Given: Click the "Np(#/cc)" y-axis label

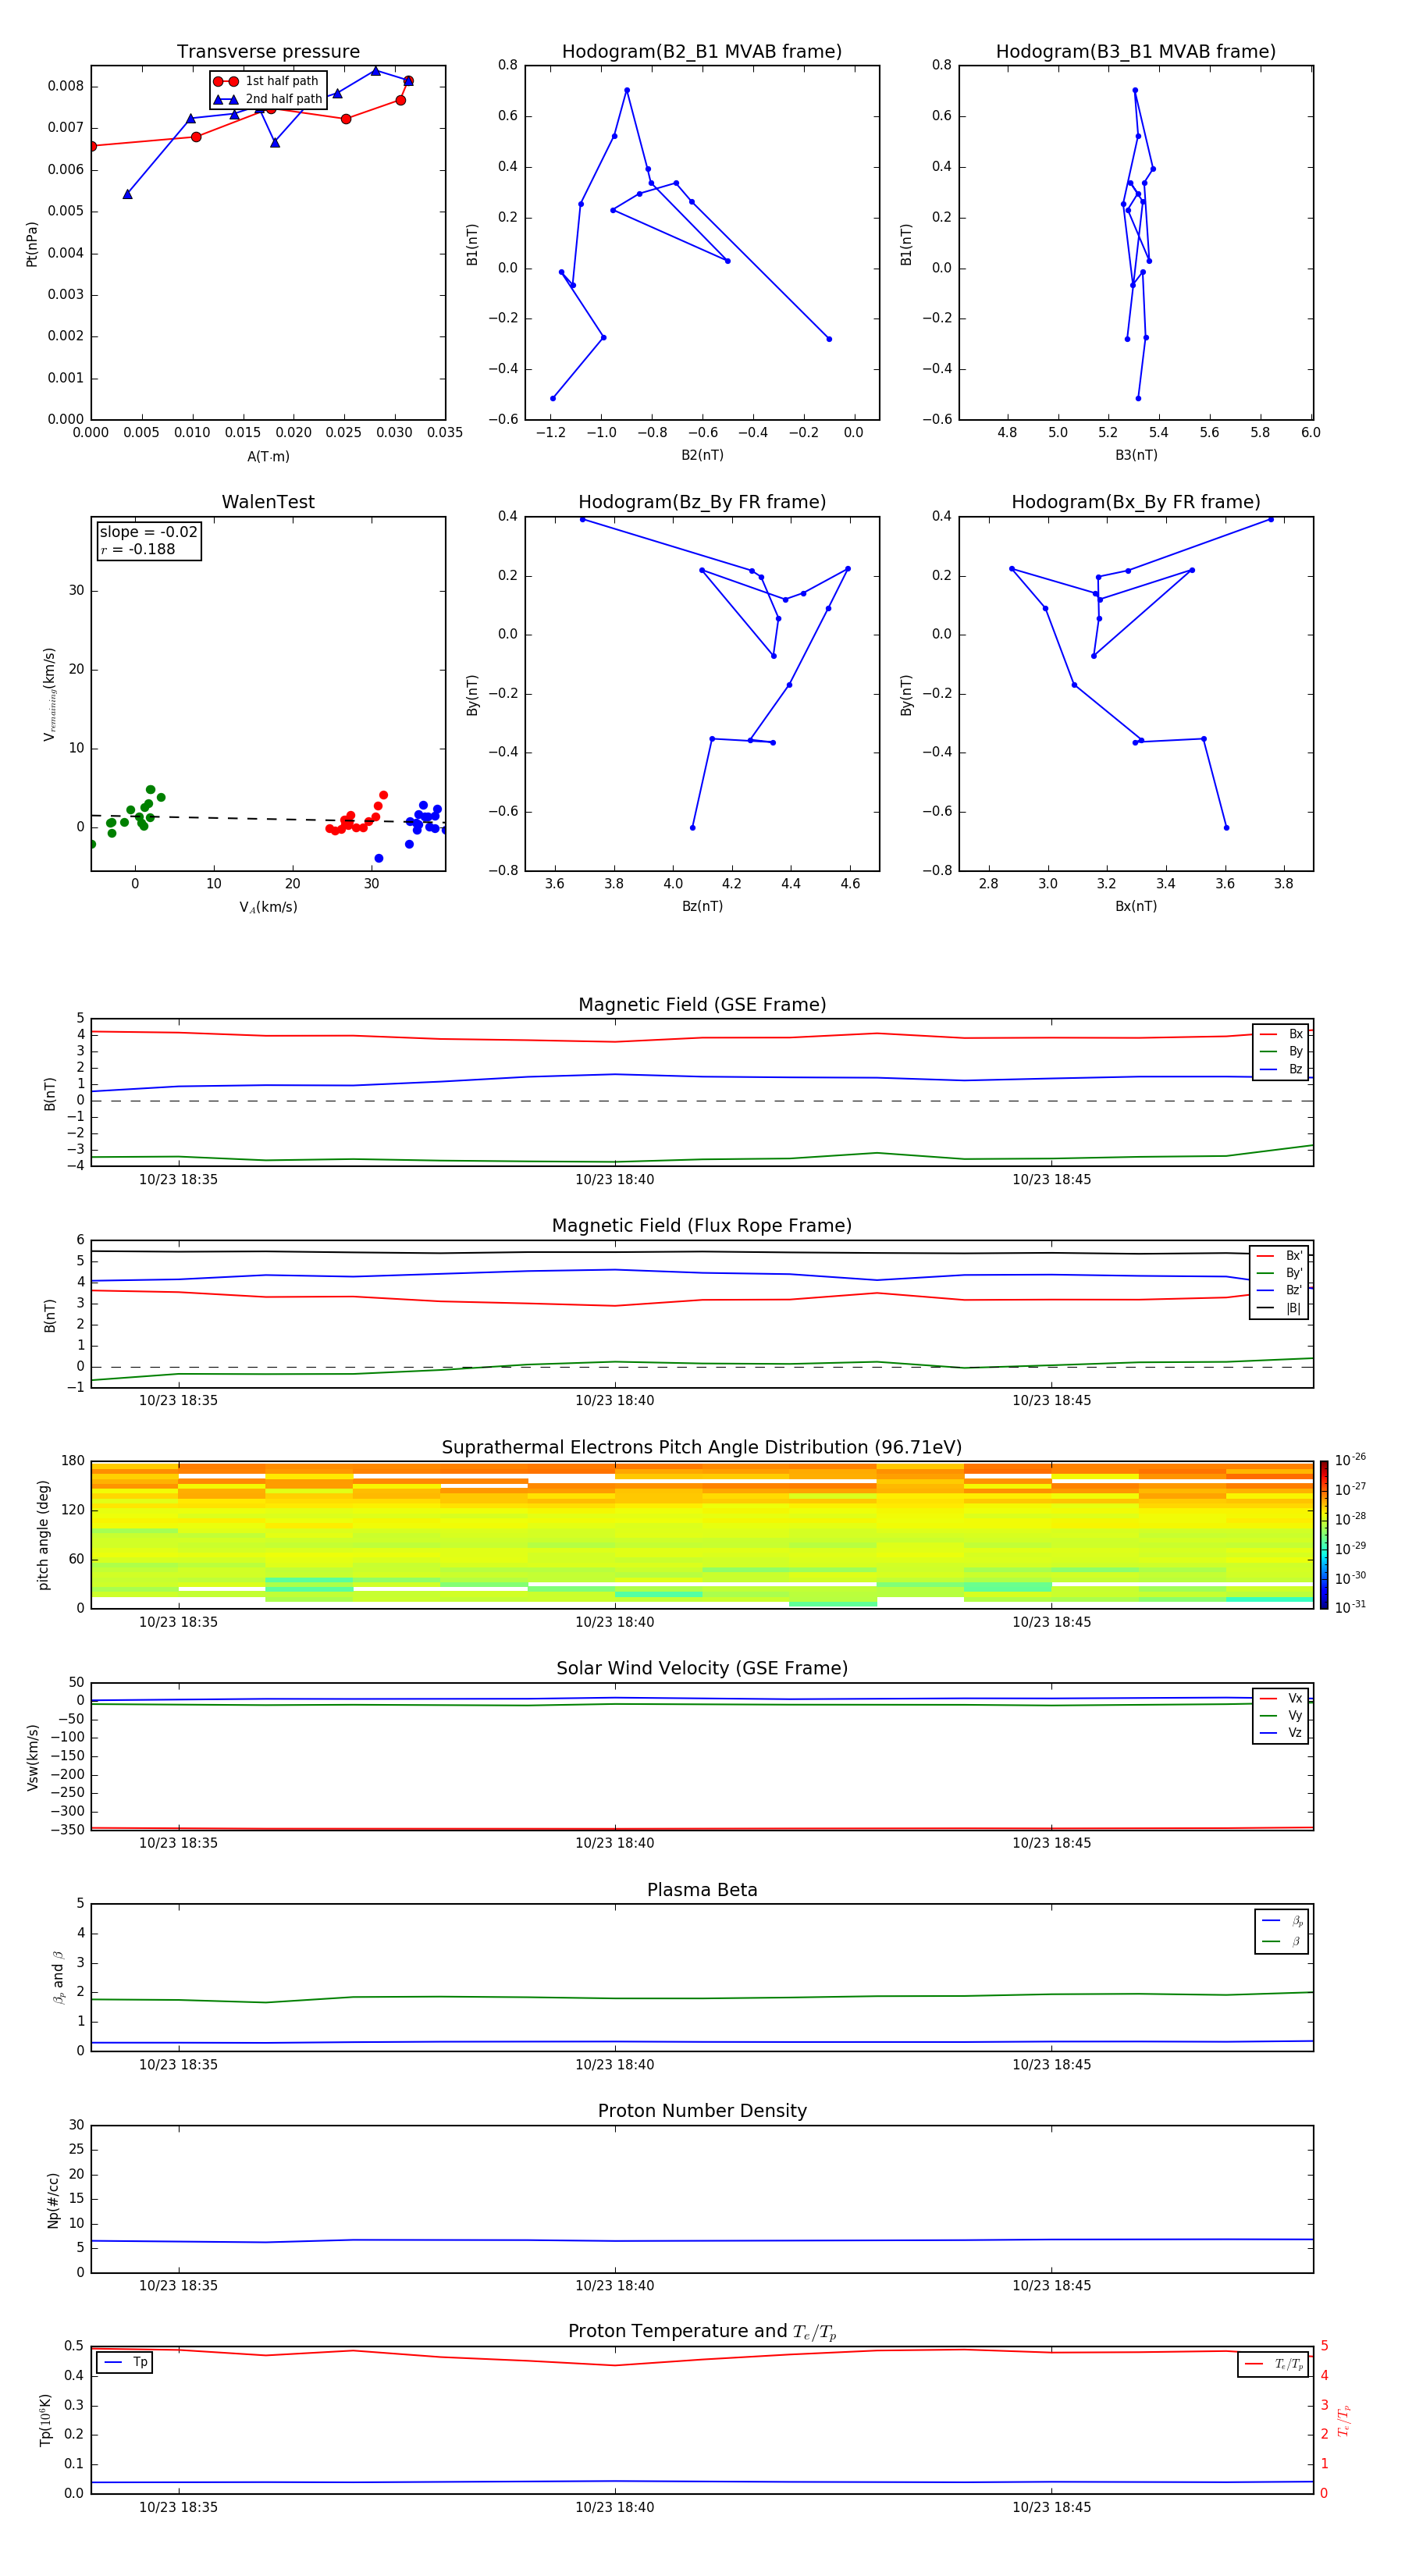Looking at the screenshot, I should pyautogui.click(x=53, y=2200).
